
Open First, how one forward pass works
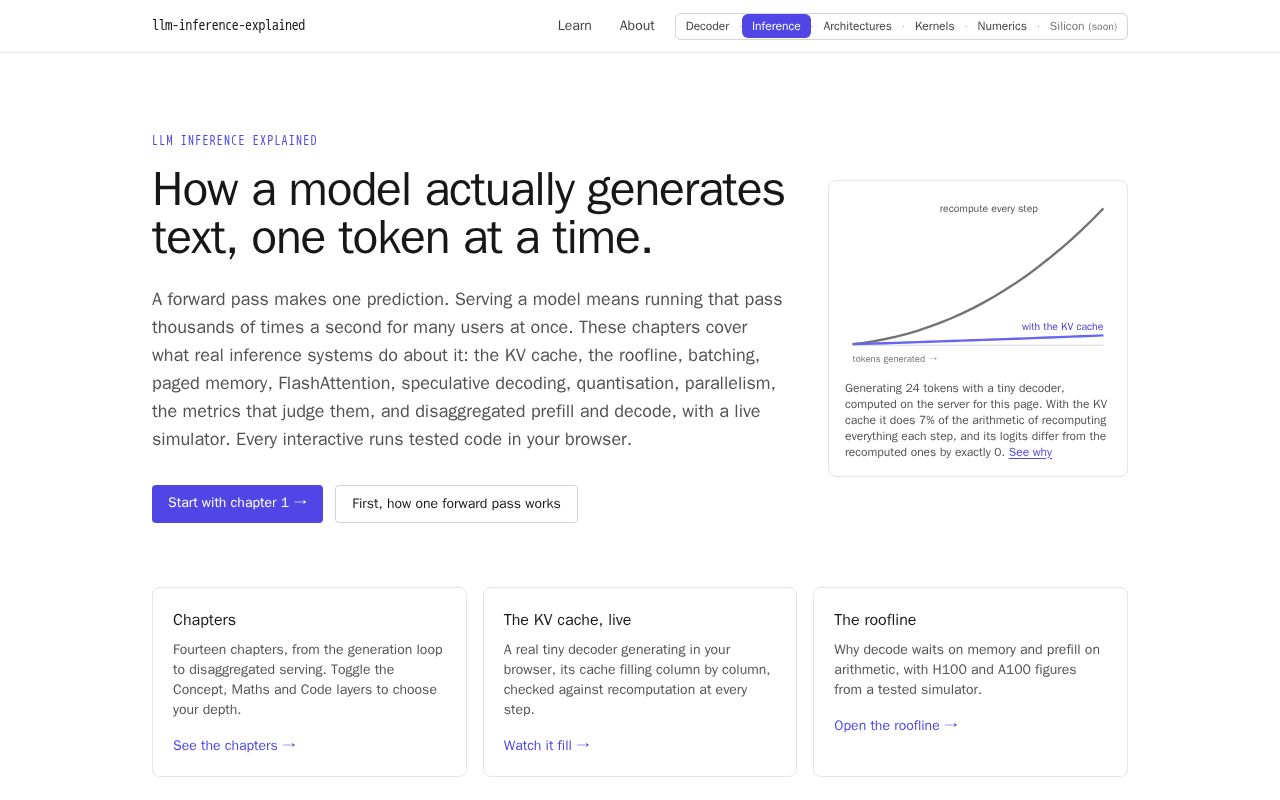[456, 504]
